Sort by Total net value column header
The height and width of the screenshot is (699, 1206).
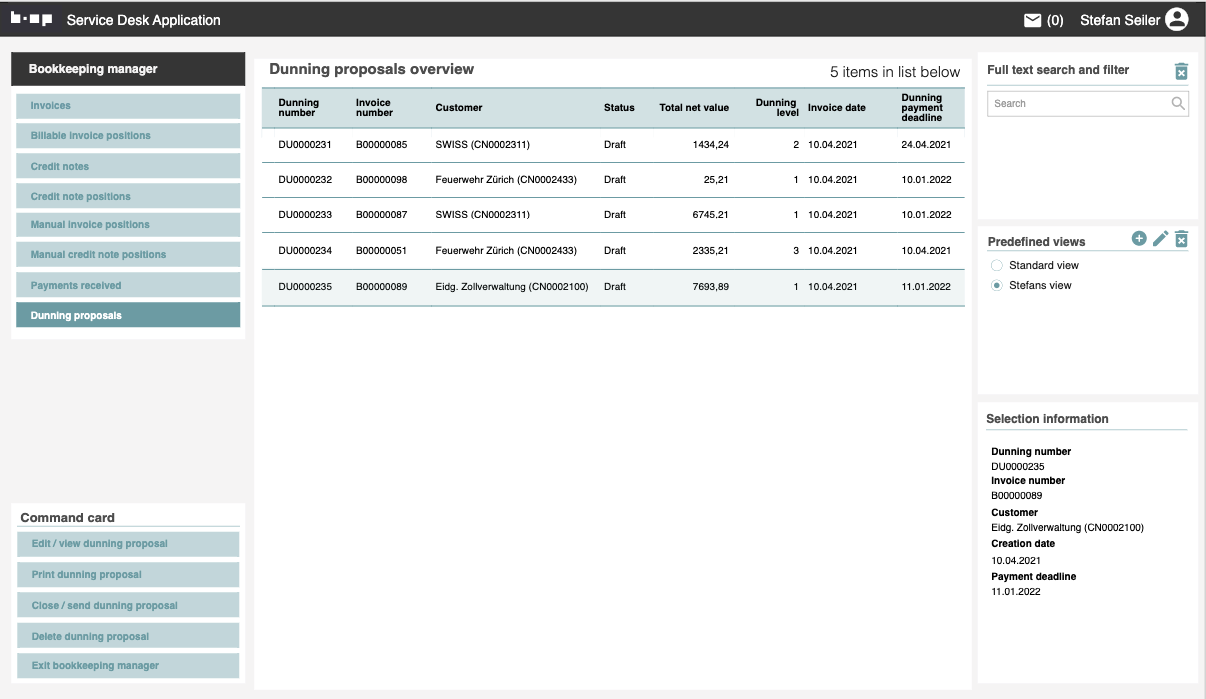[694, 108]
